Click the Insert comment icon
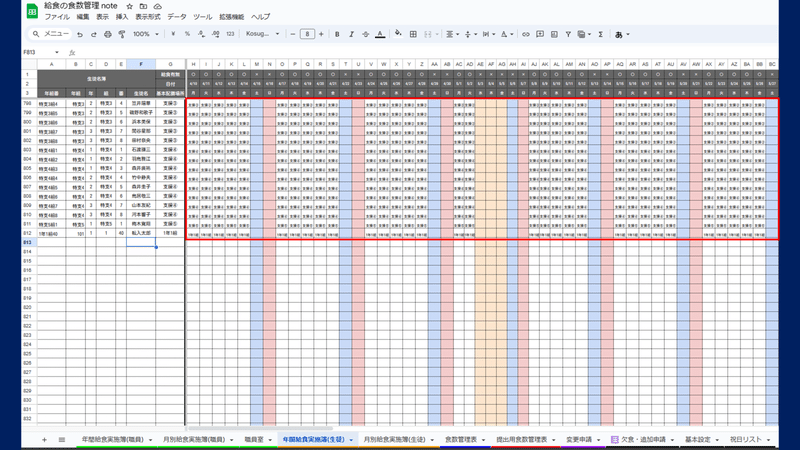Viewport: 800px width, 450px height. (x=540, y=34)
